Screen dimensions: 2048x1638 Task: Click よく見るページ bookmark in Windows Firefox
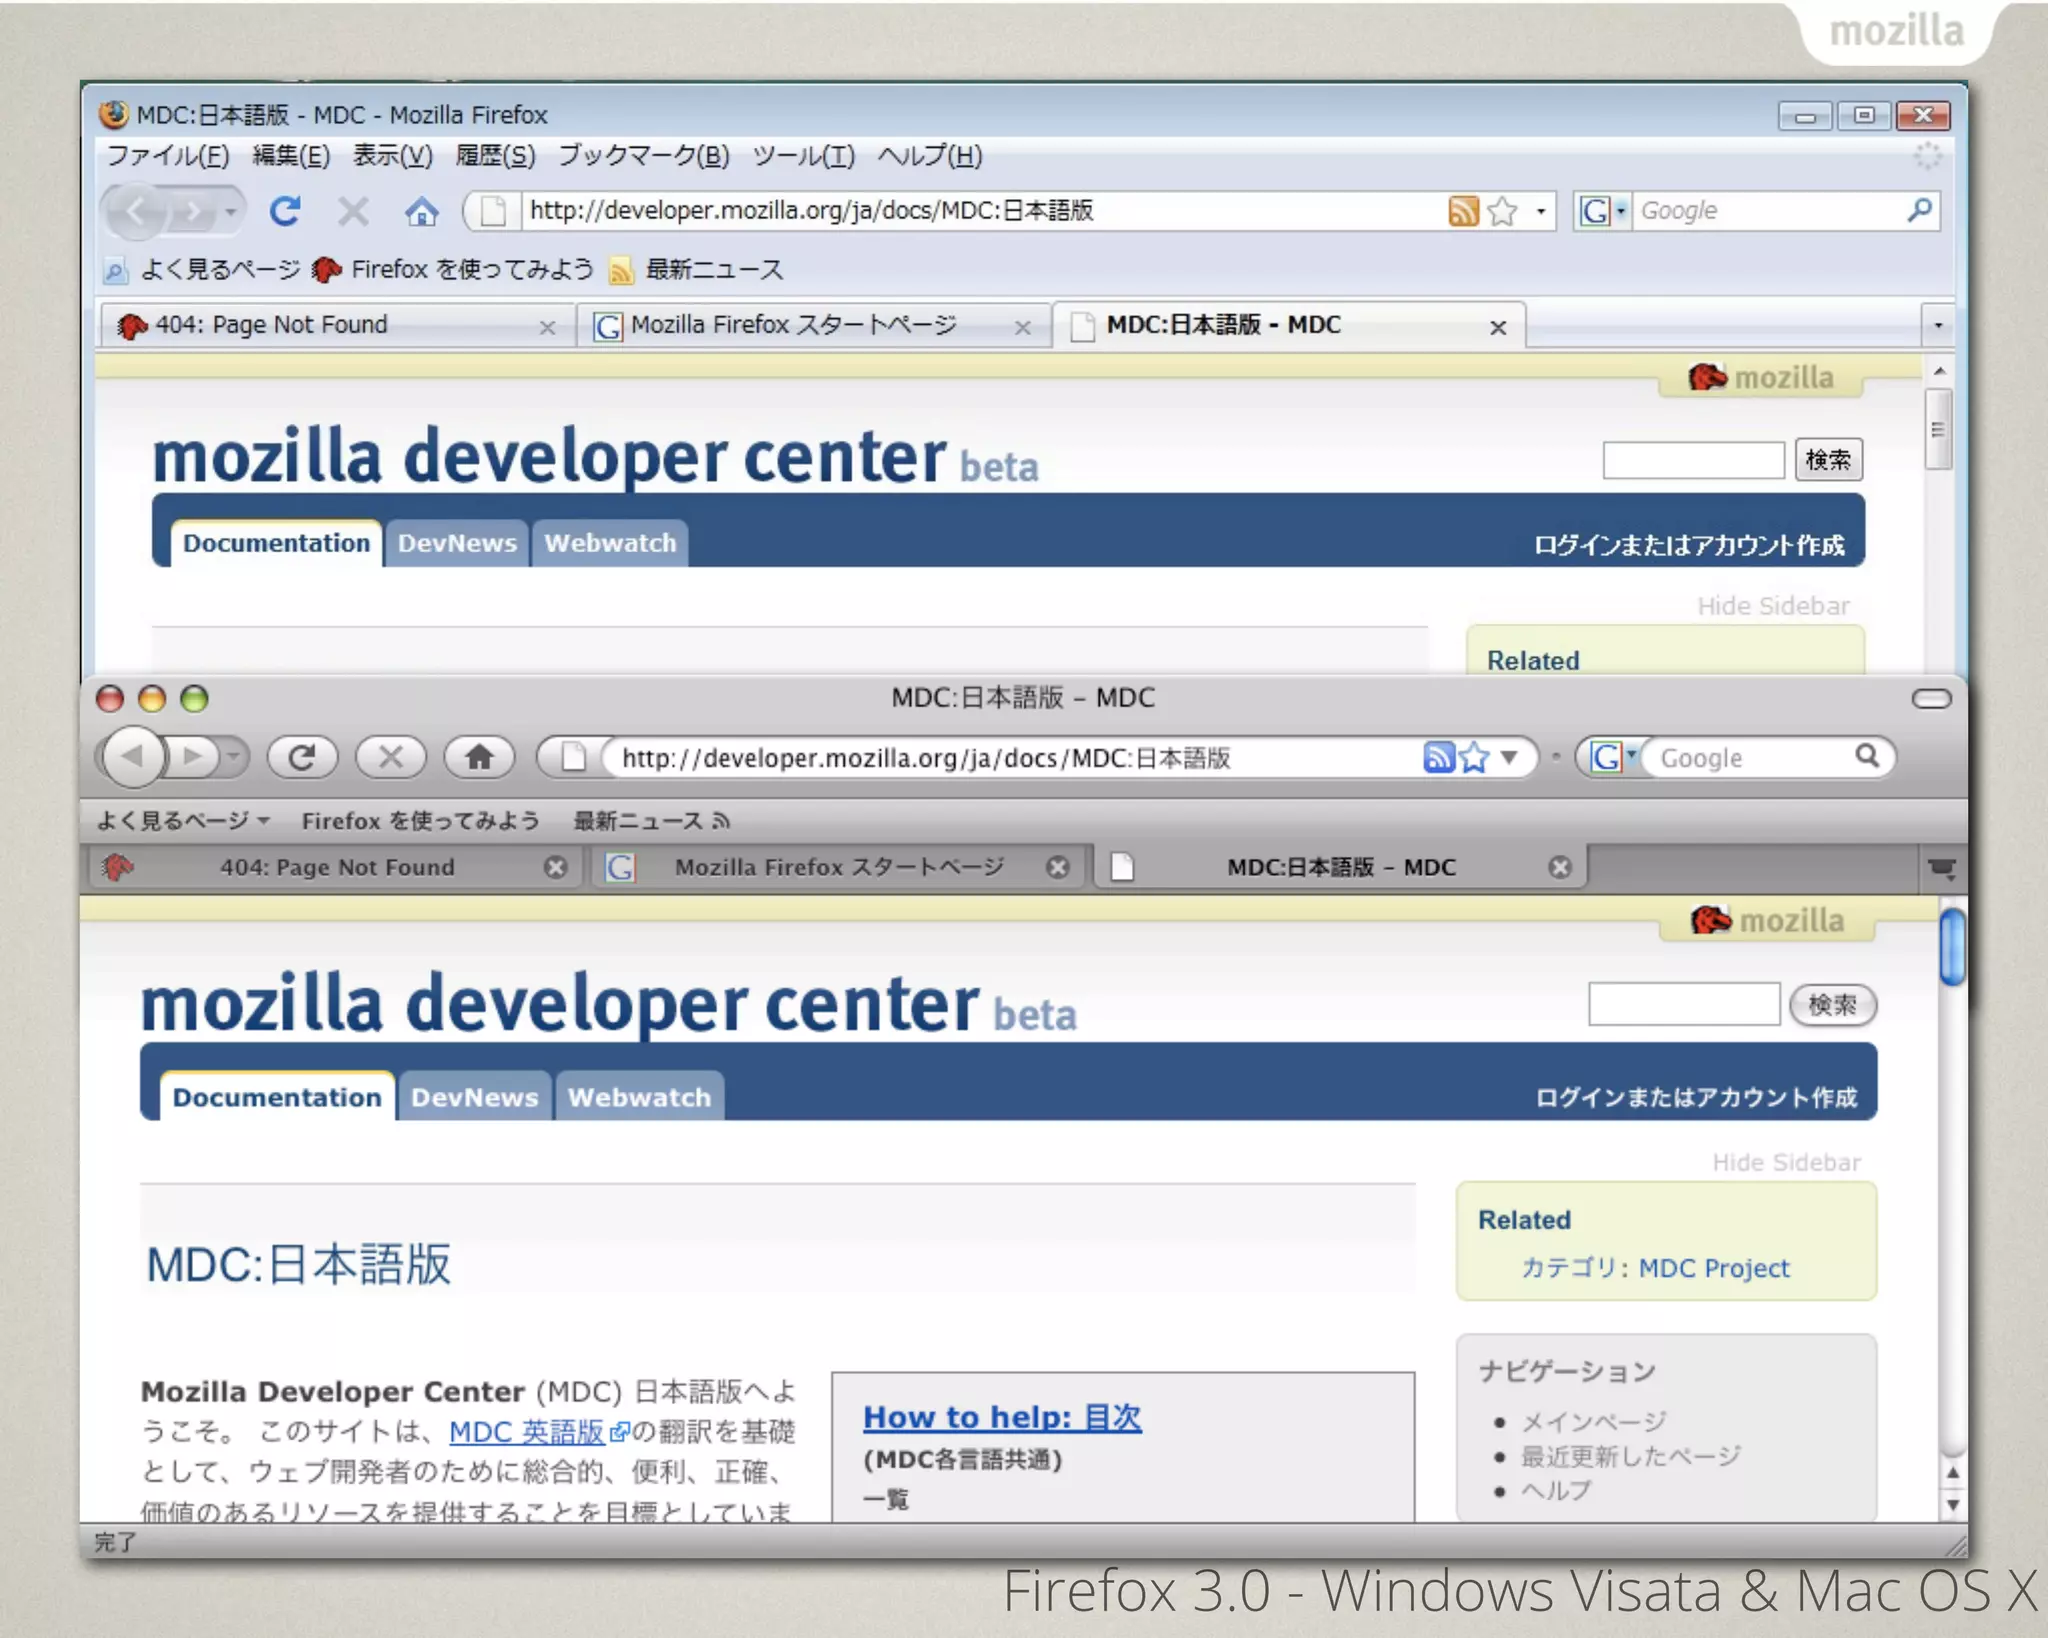pyautogui.click(x=203, y=270)
